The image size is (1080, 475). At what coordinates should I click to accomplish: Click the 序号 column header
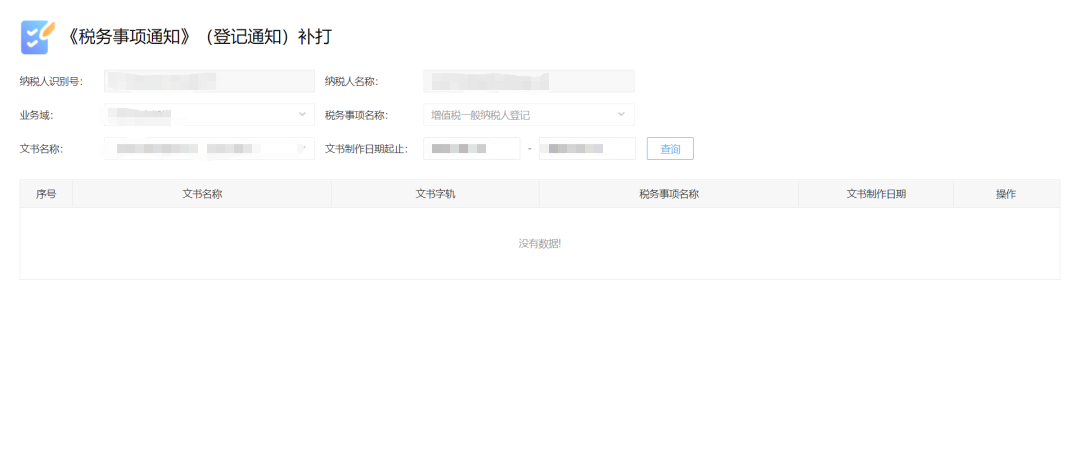pyautogui.click(x=46, y=194)
